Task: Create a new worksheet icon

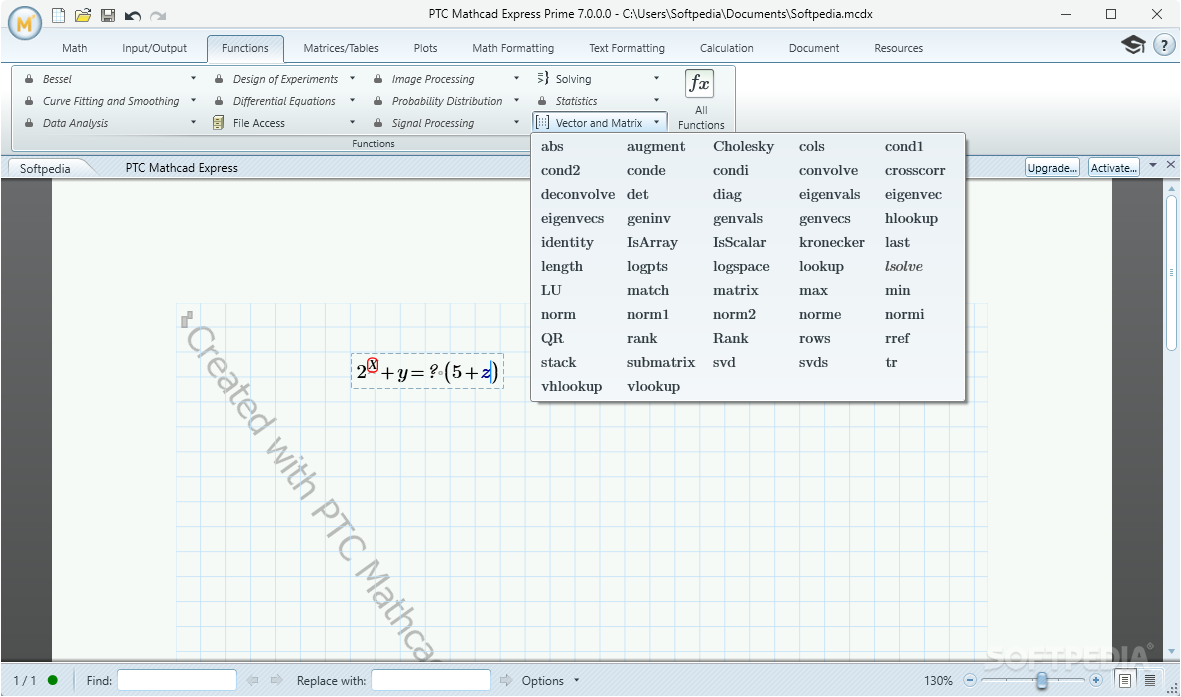Action: pos(58,15)
